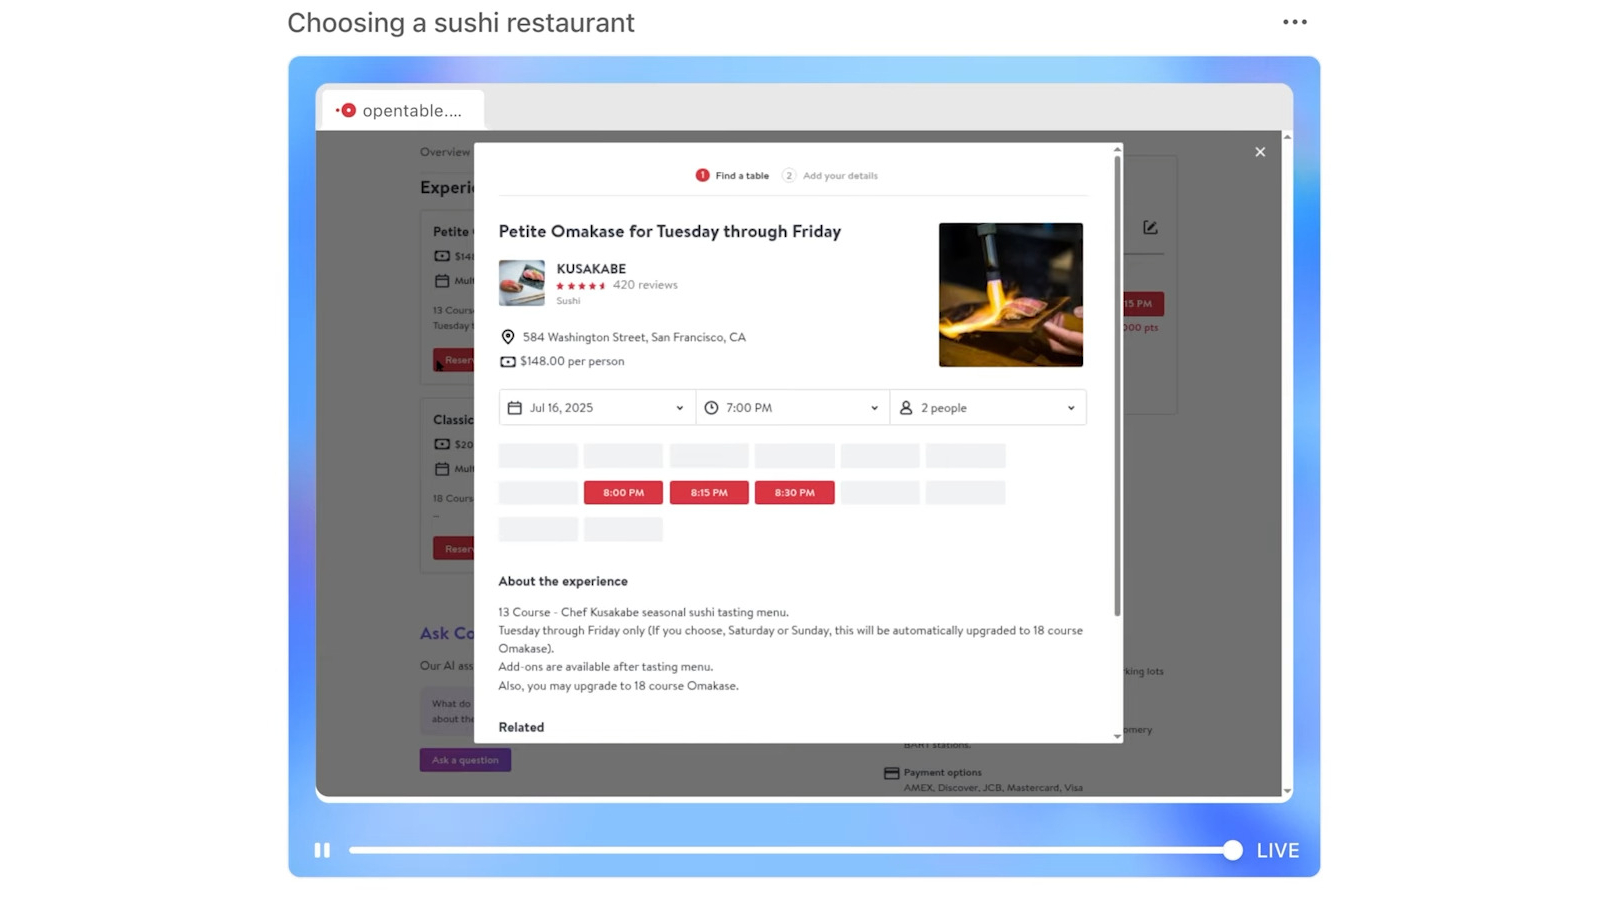1600x900 pixels.
Task: Click the location pin icon by the address
Action: (508, 337)
